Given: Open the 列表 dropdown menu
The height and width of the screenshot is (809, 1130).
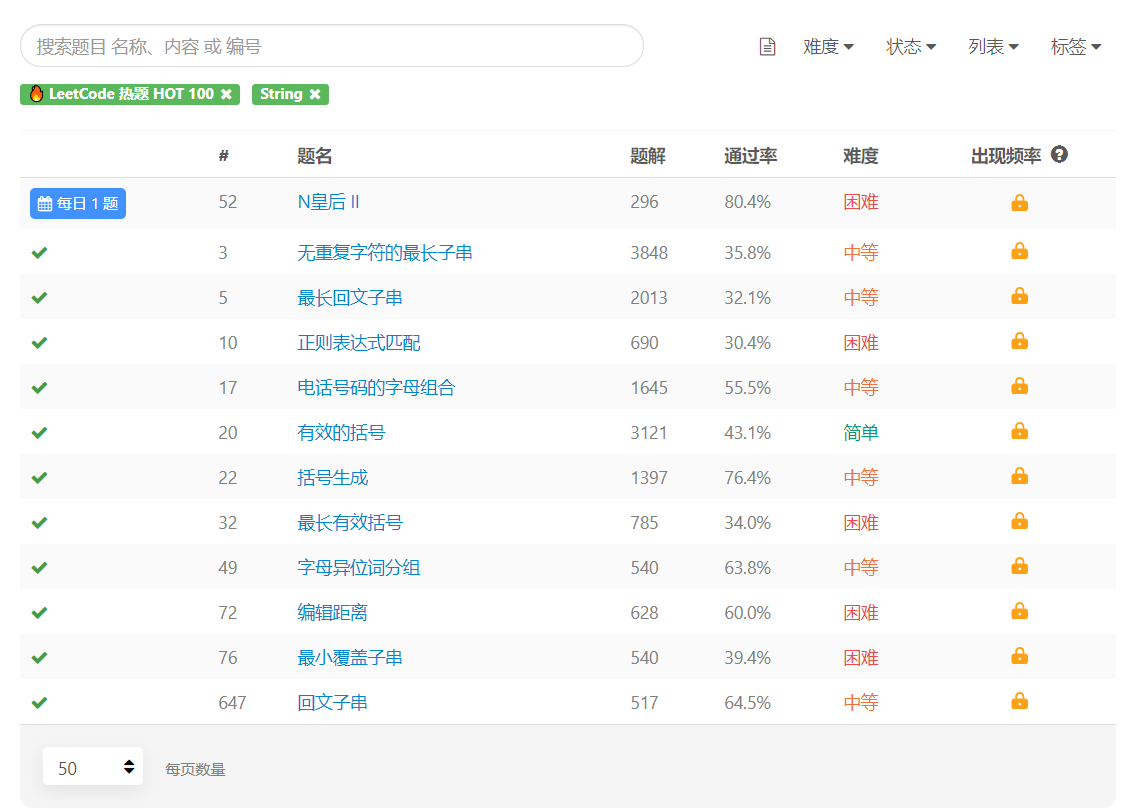Looking at the screenshot, I should tap(993, 47).
